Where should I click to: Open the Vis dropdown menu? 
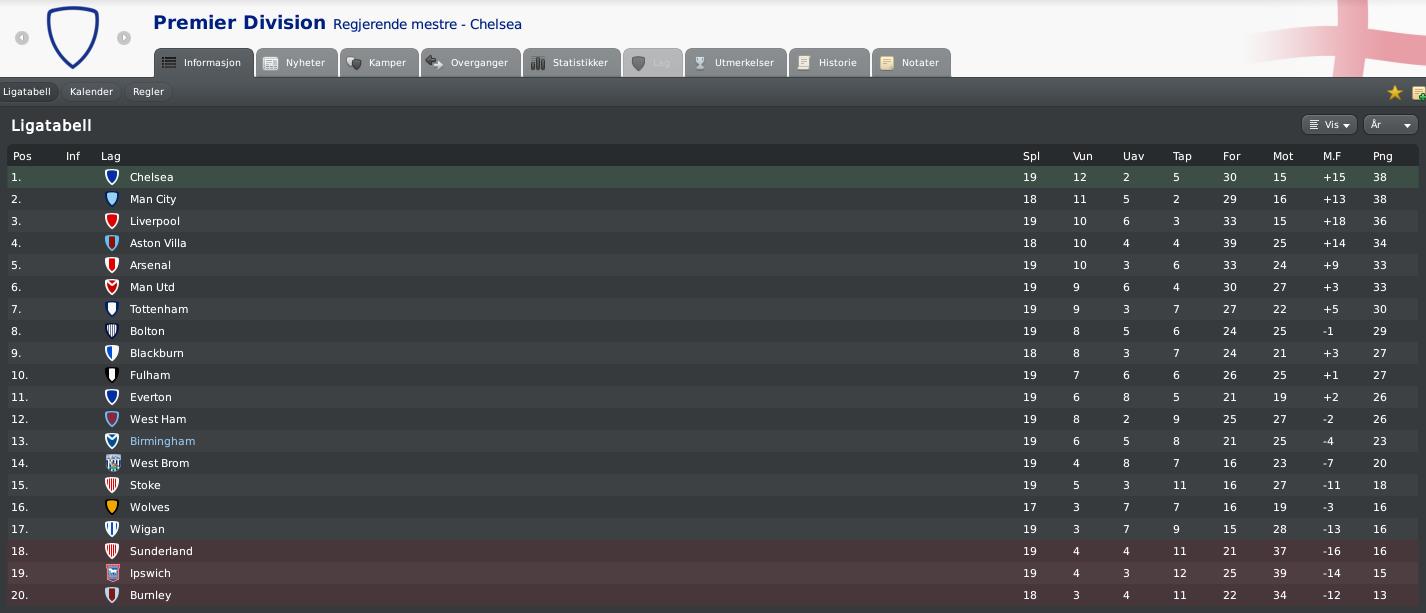1329,125
